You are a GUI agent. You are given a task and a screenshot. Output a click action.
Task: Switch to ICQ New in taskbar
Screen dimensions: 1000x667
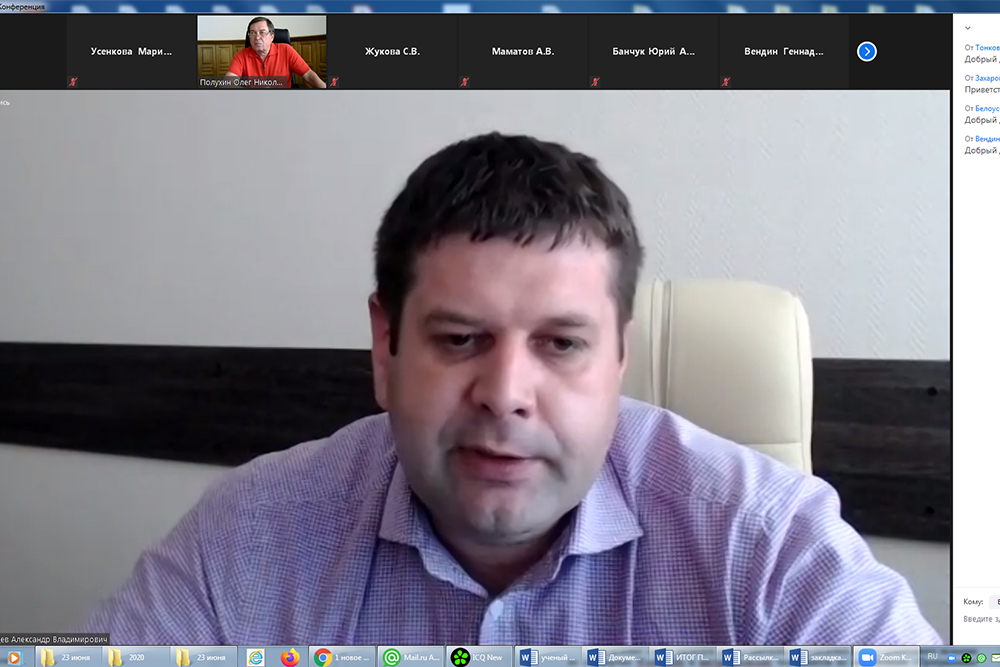tap(479, 657)
